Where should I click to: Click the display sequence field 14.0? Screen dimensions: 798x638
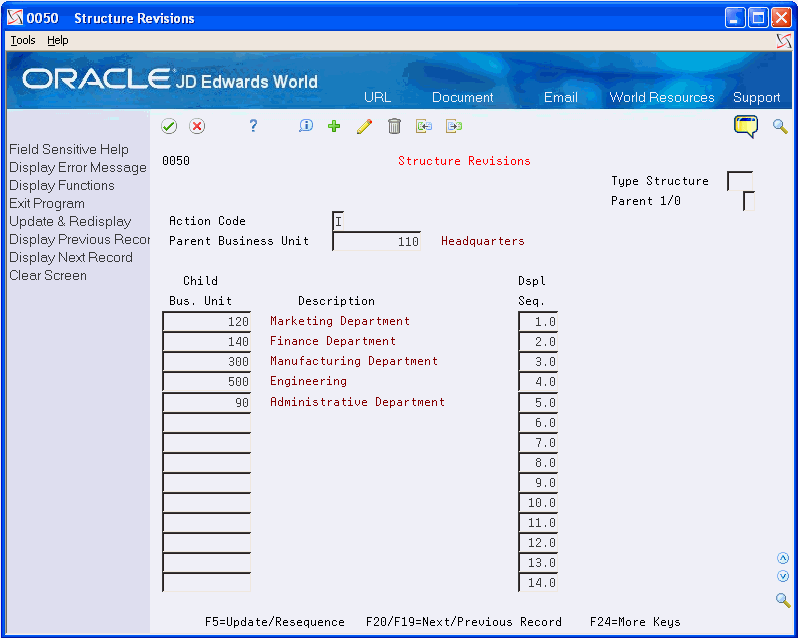coord(538,583)
